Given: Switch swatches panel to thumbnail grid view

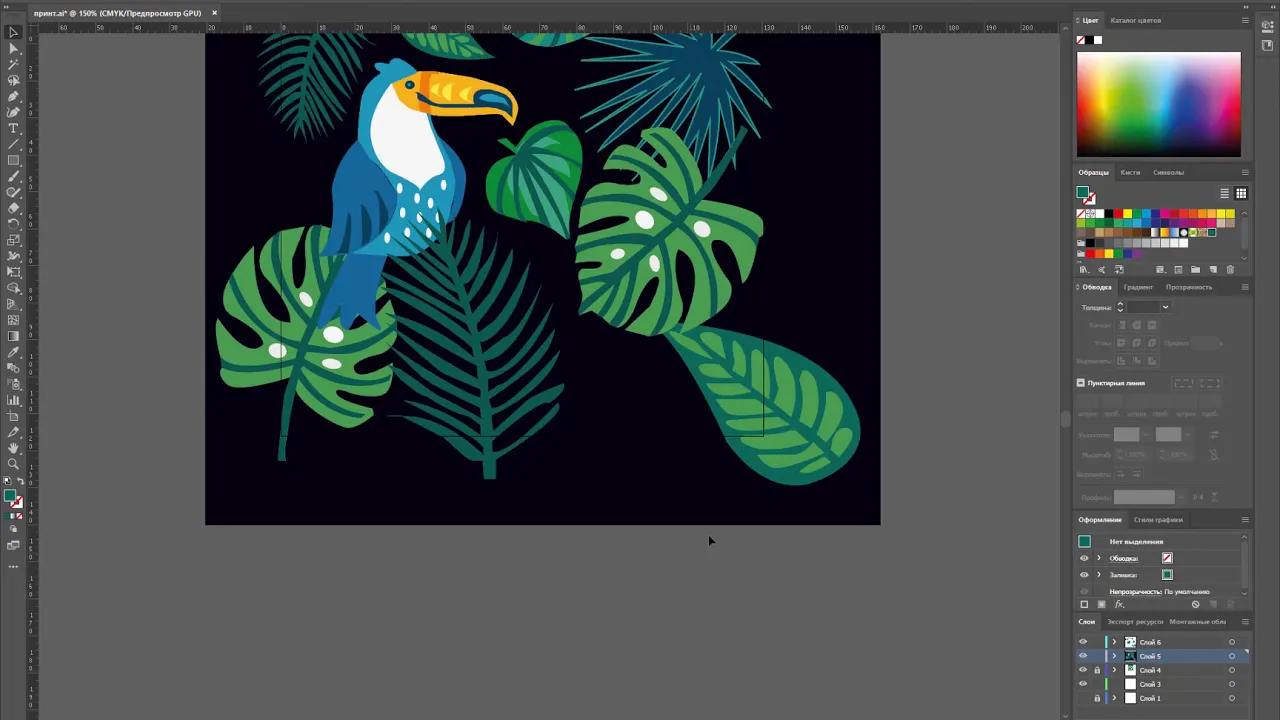Looking at the screenshot, I should pos(1241,194).
